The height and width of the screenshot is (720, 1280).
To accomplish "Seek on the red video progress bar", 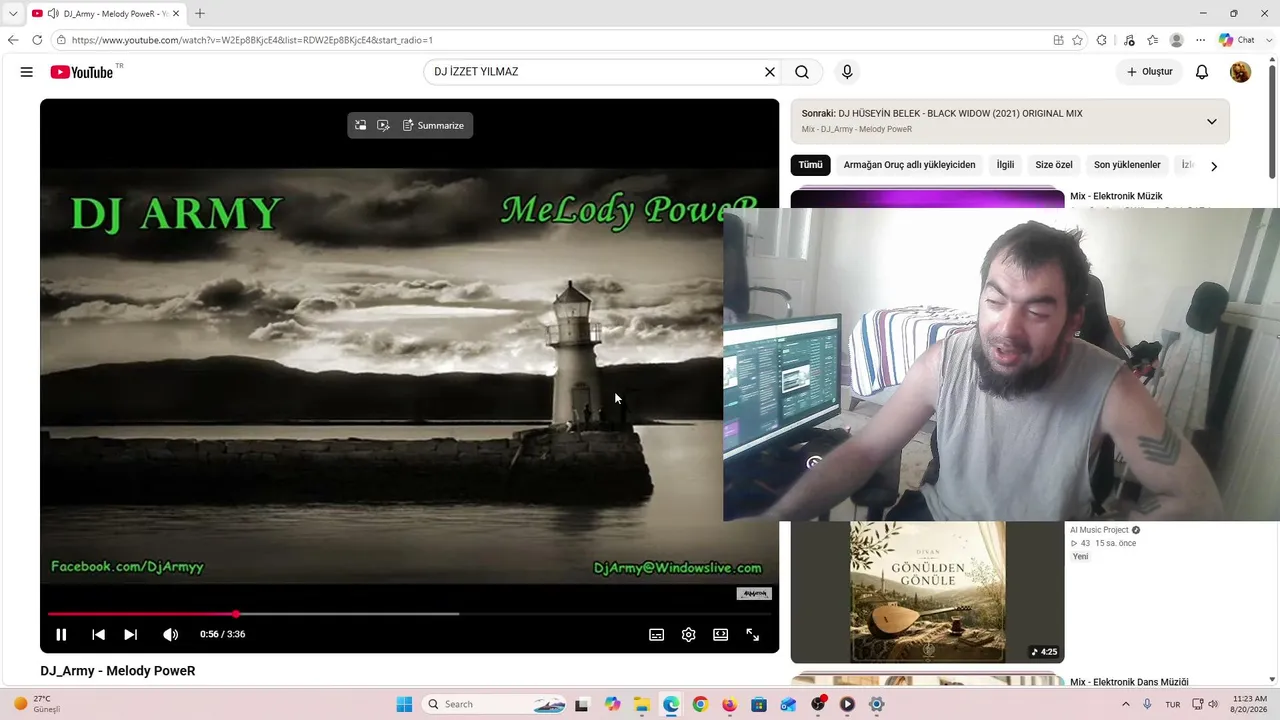I will click(409, 614).
